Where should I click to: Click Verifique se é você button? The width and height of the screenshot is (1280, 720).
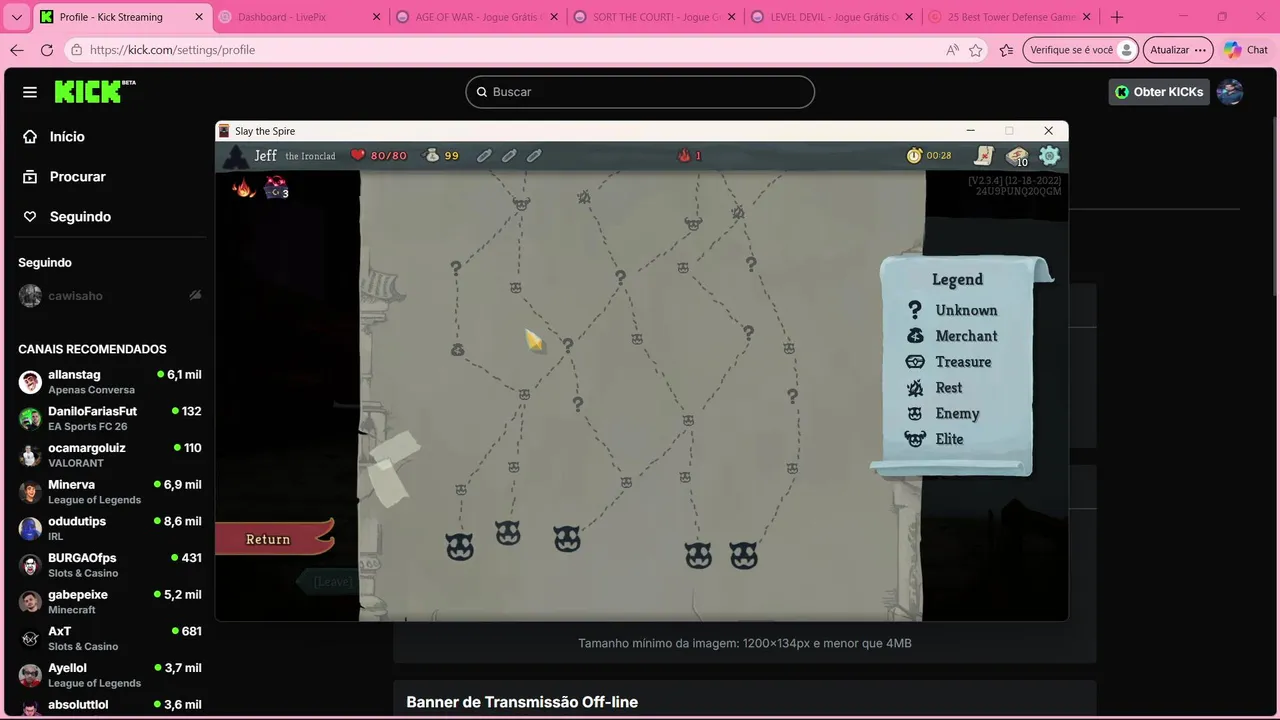(x=1082, y=50)
